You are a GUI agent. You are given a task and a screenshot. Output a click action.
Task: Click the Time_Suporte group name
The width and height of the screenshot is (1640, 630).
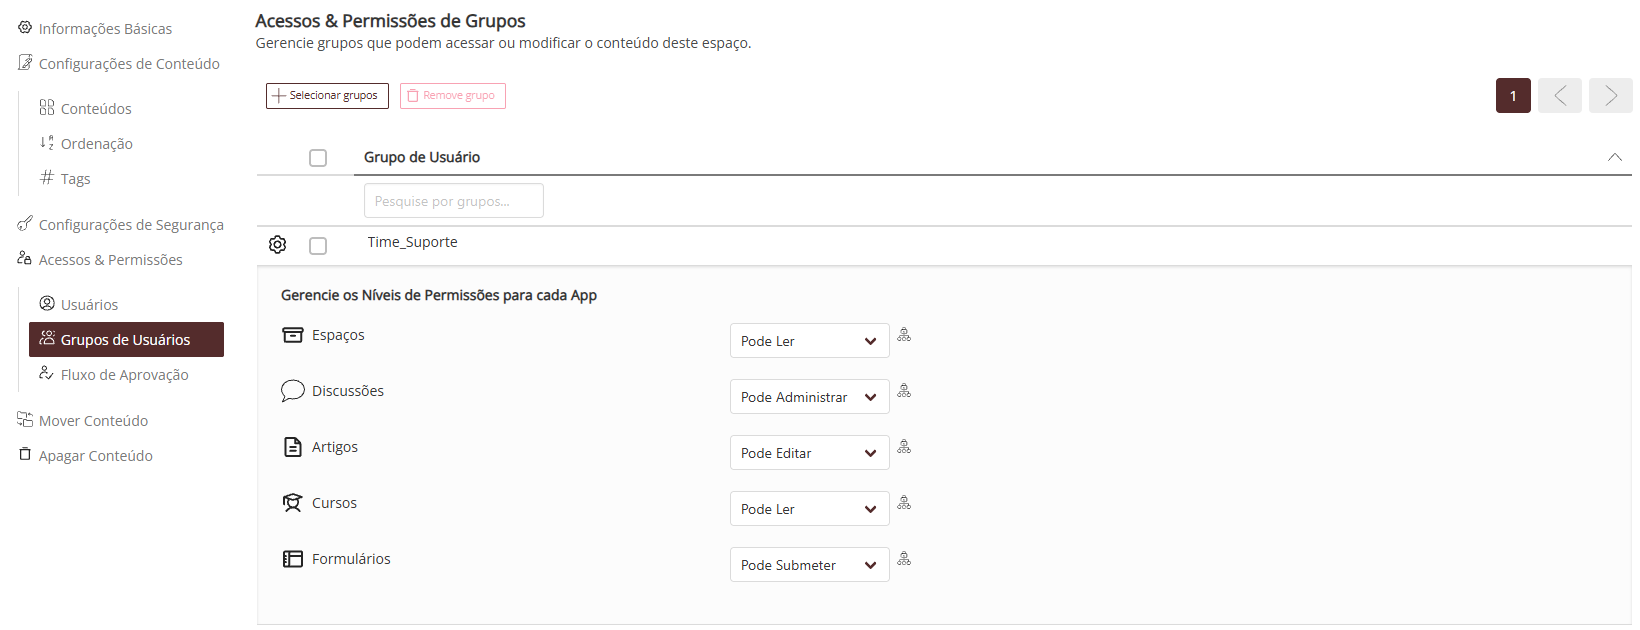coord(412,242)
